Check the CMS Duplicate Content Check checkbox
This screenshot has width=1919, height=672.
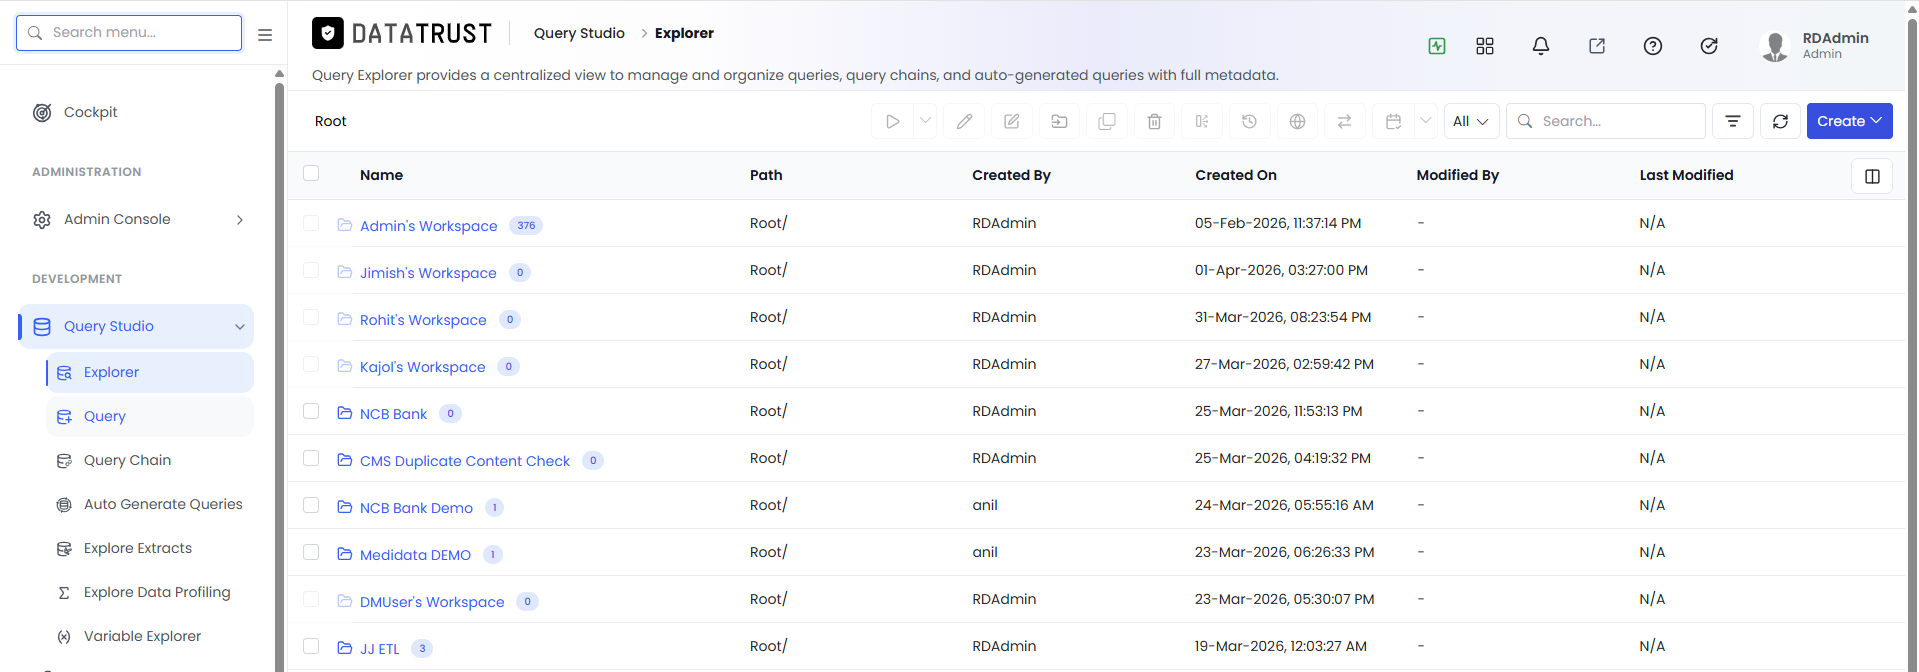click(311, 458)
